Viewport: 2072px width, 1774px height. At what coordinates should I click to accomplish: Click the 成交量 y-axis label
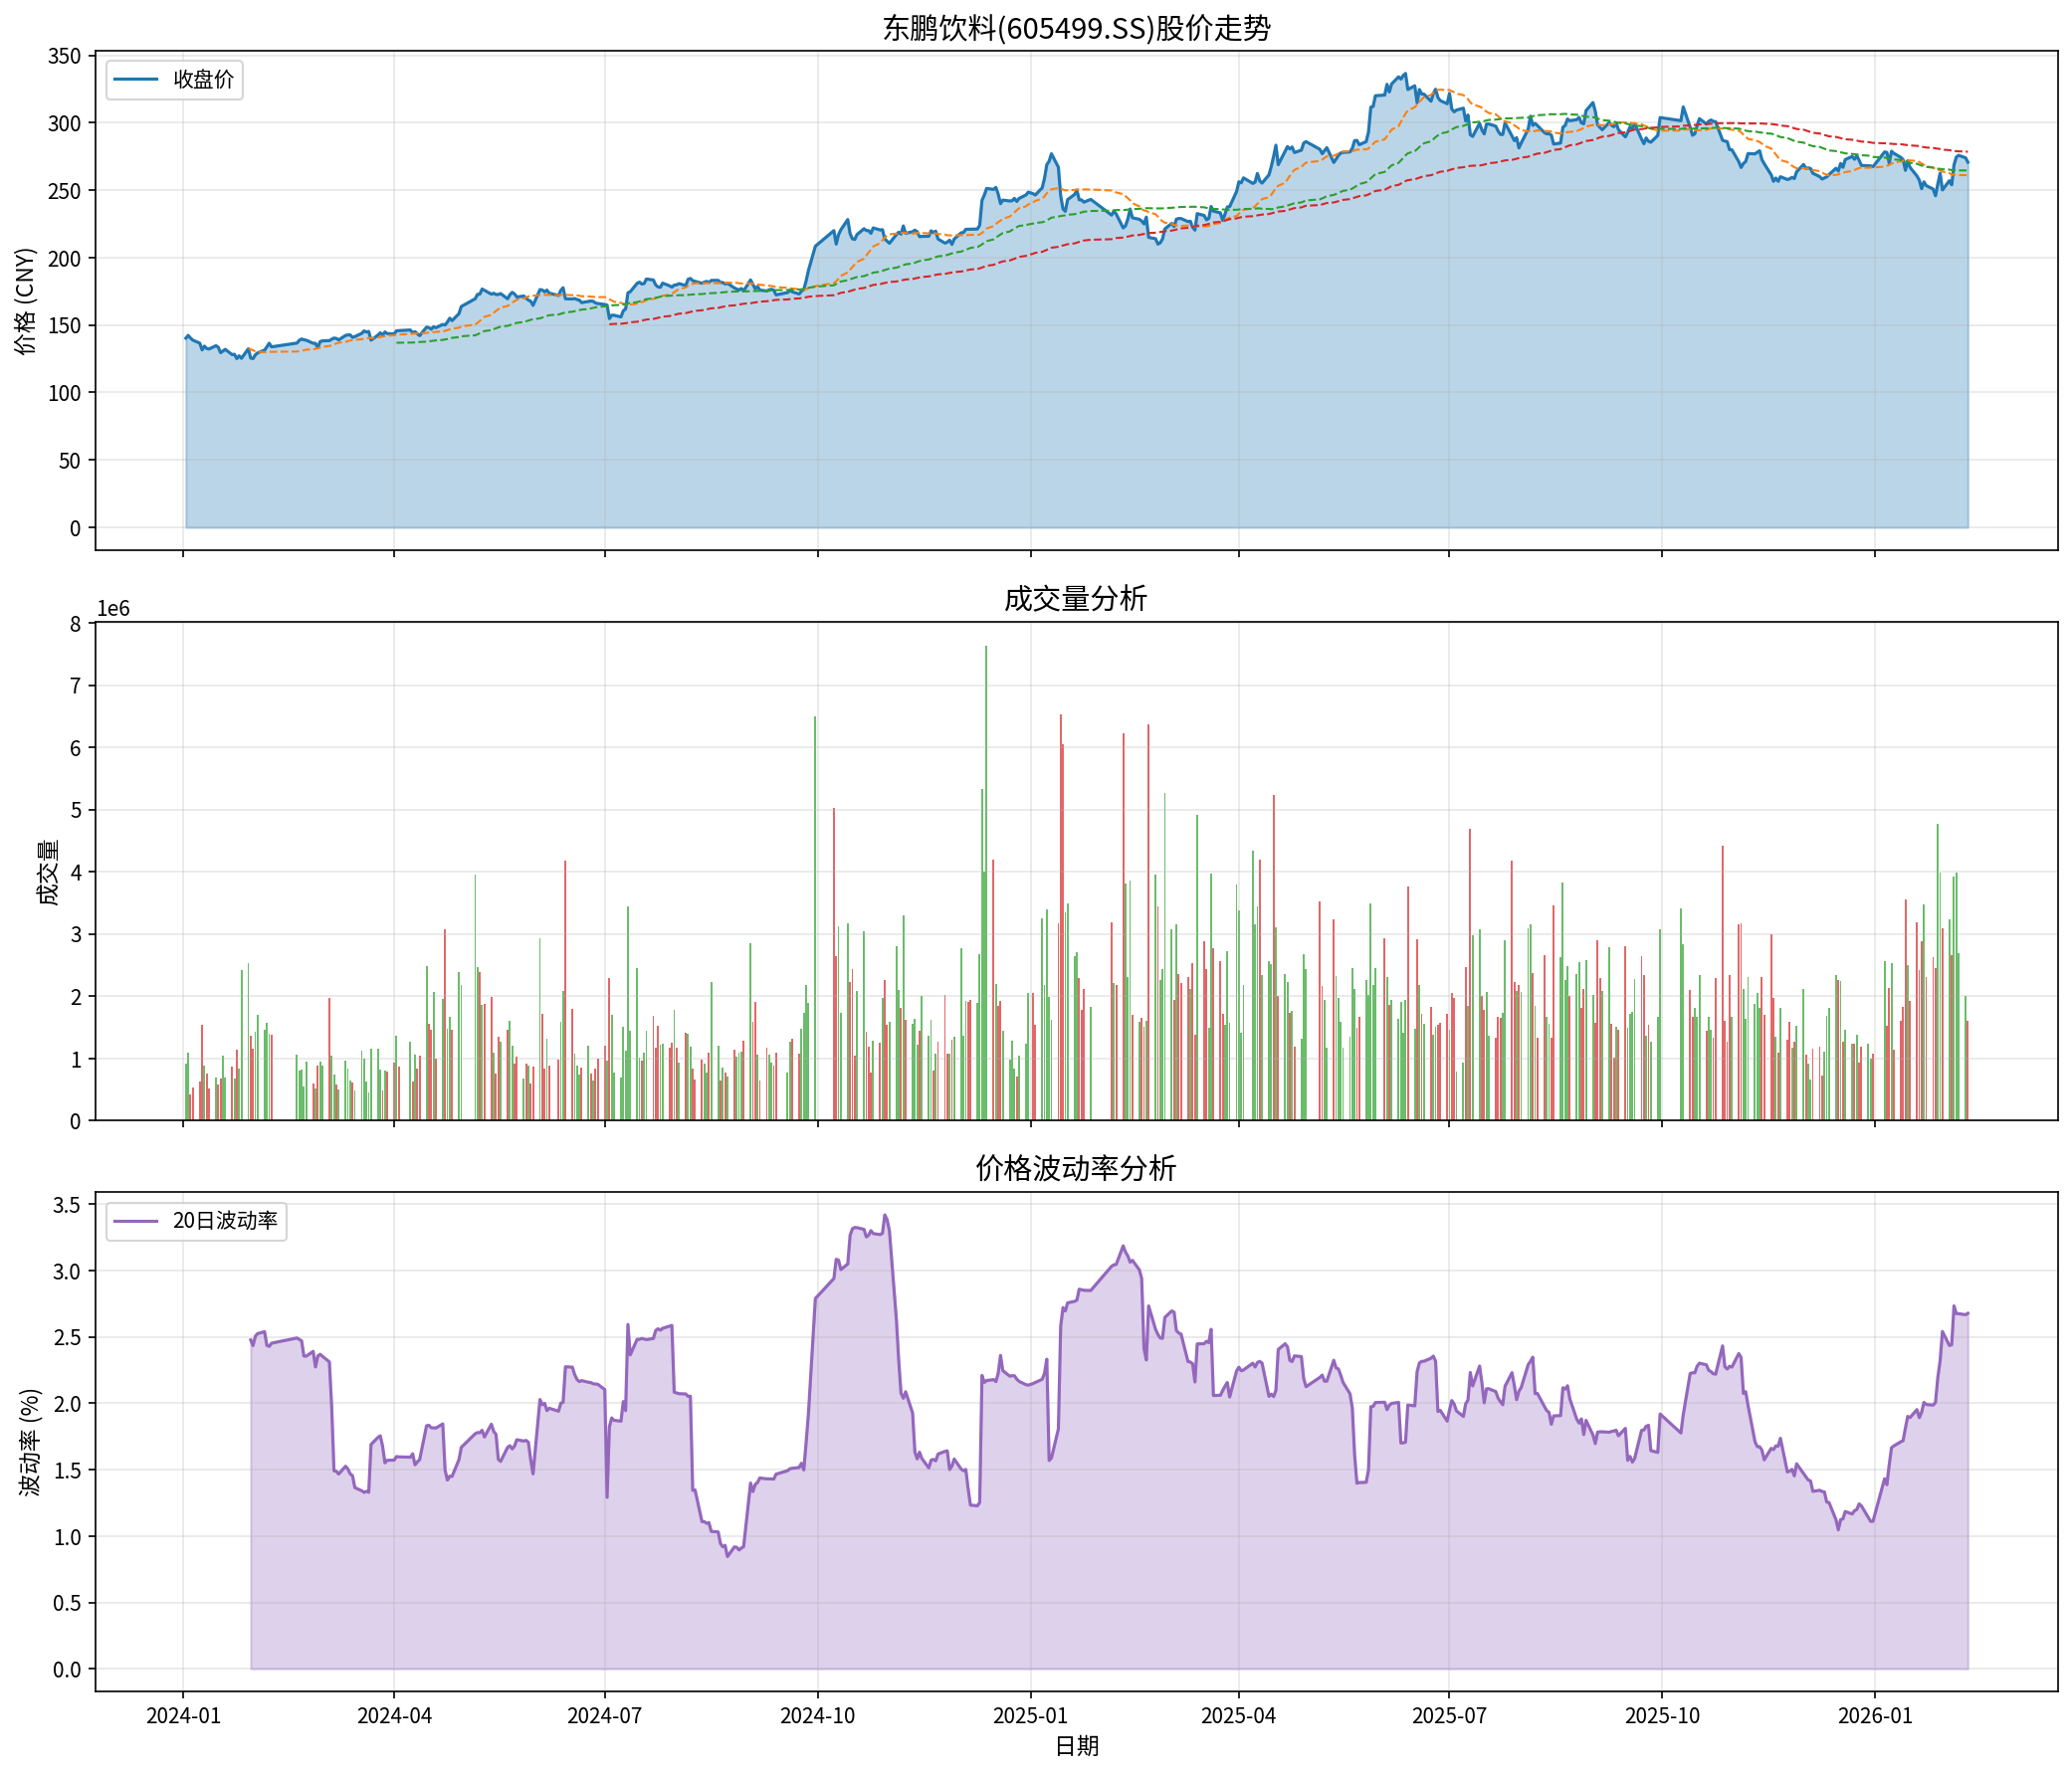coord(47,872)
